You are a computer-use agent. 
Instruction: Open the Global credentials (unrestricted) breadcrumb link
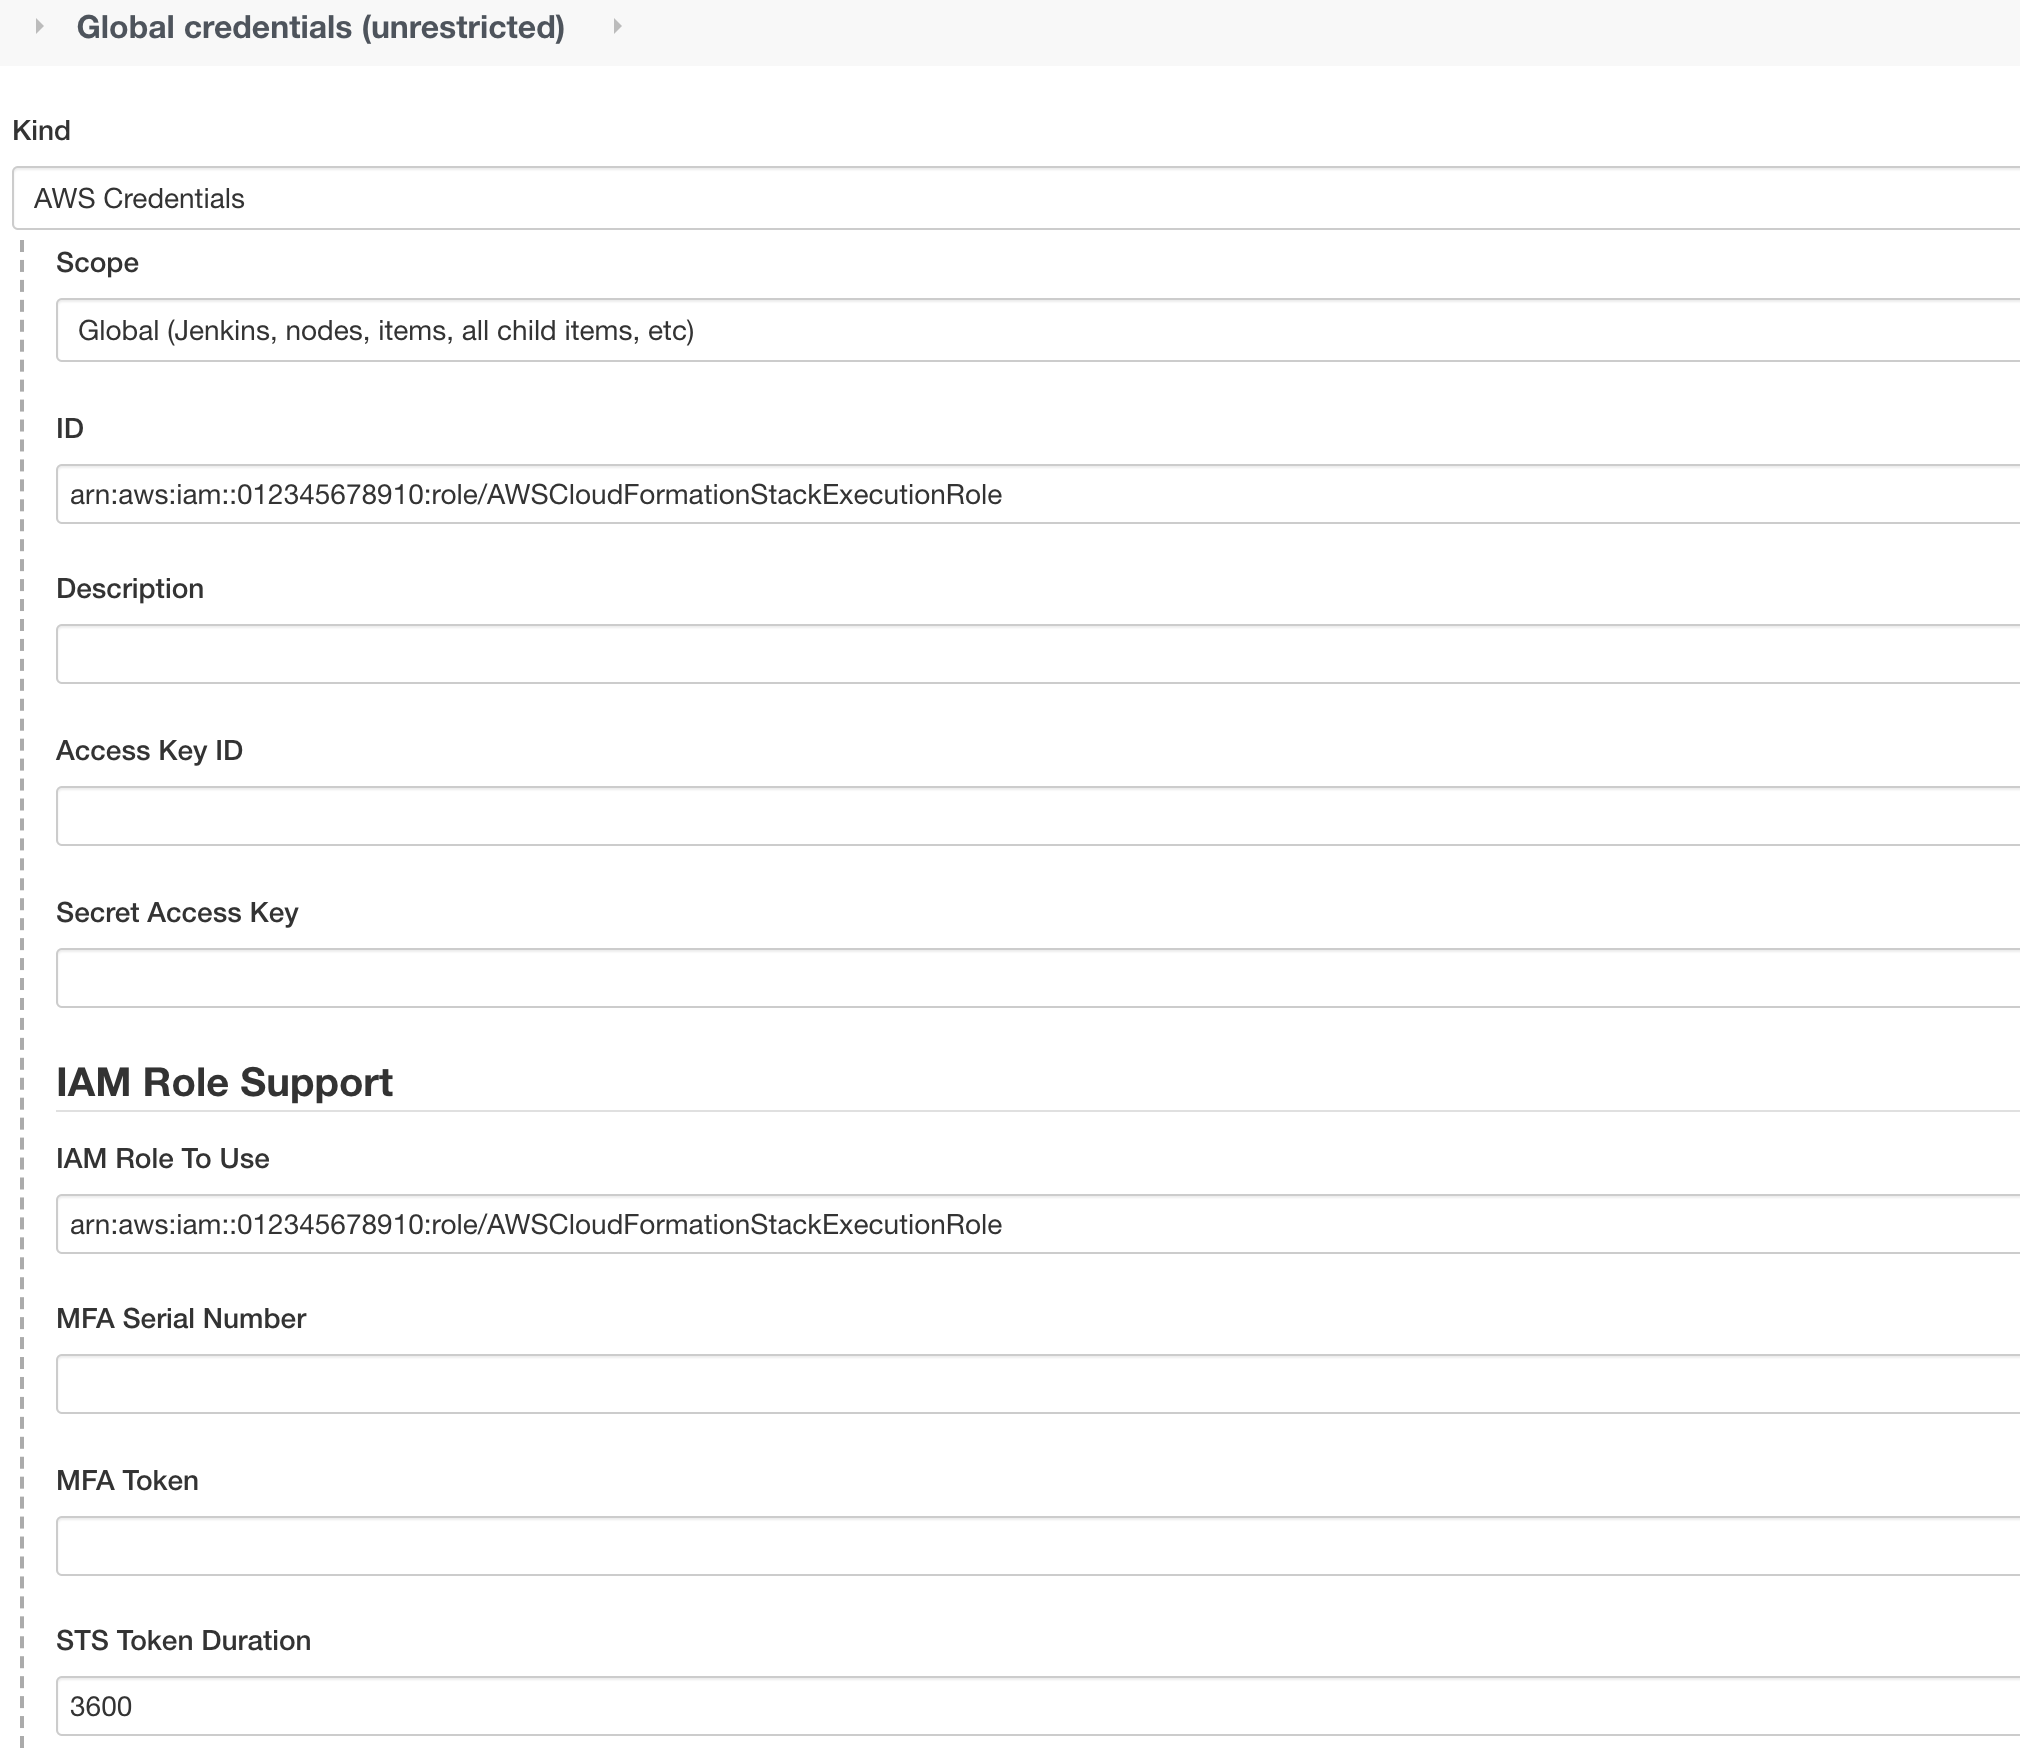click(x=320, y=28)
